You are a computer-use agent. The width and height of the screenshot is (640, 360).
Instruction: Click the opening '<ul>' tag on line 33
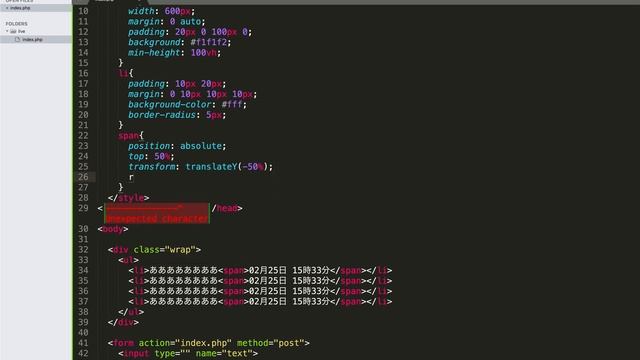click(x=129, y=260)
